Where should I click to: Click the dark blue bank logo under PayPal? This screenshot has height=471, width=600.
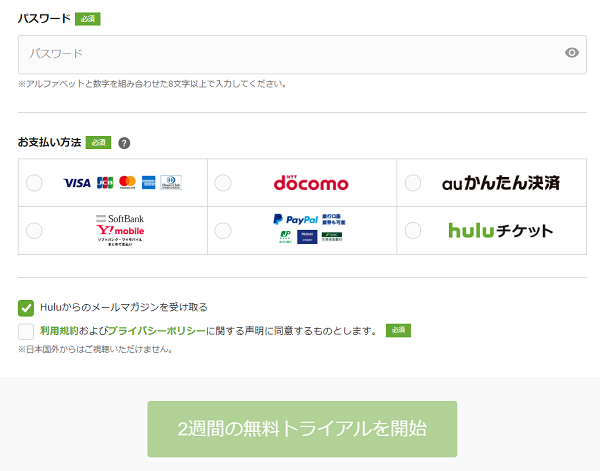(307, 237)
